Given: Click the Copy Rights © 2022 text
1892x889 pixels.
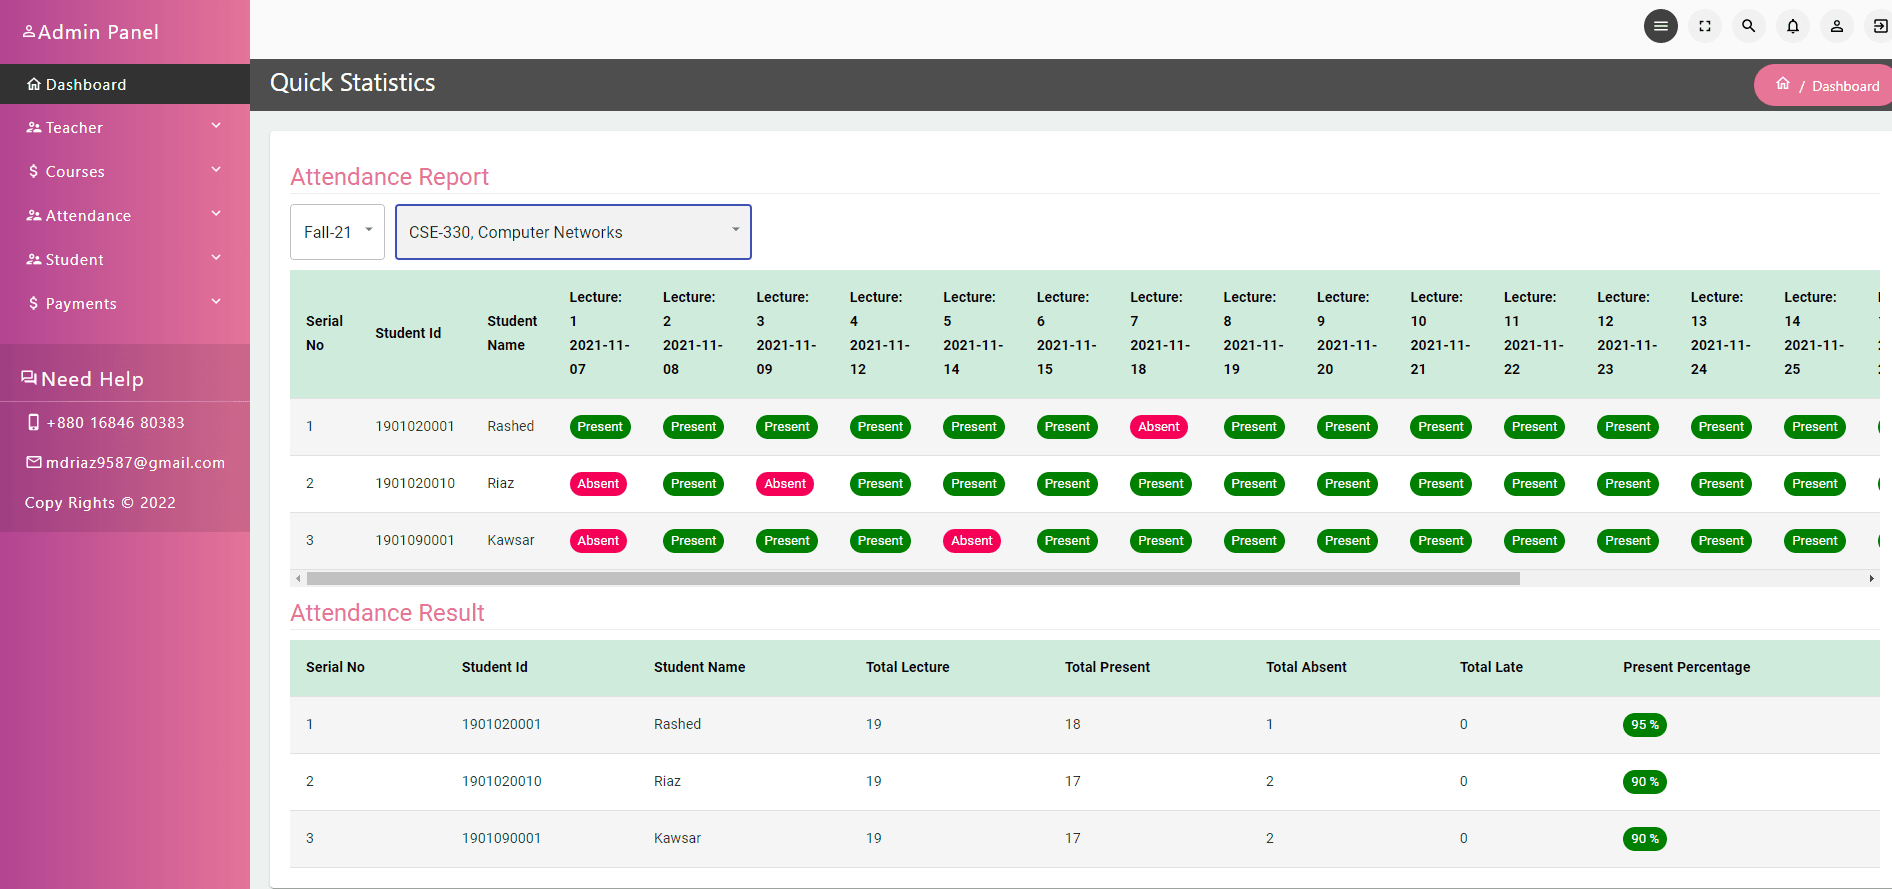Looking at the screenshot, I should pyautogui.click(x=100, y=503).
